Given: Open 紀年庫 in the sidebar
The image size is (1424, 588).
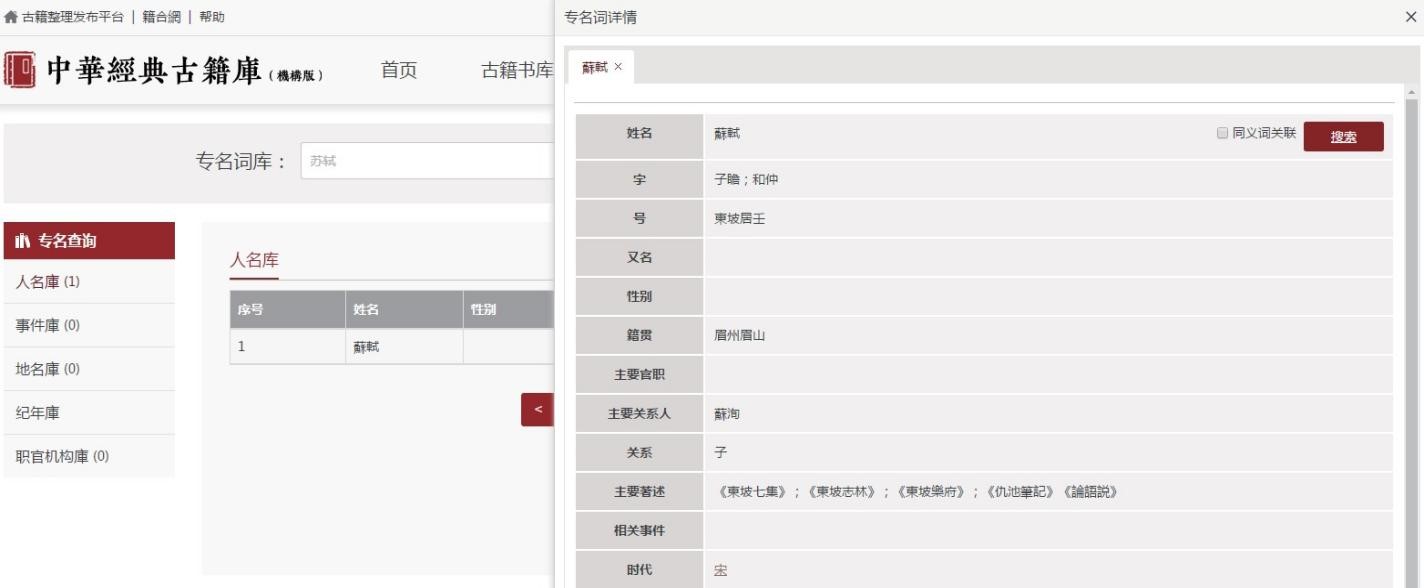Looking at the screenshot, I should coord(38,413).
